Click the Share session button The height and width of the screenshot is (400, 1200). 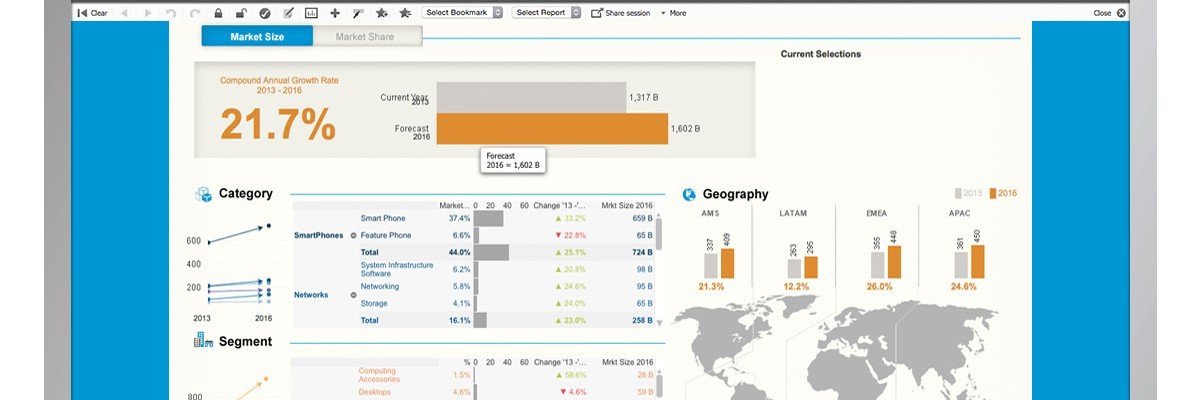point(620,13)
